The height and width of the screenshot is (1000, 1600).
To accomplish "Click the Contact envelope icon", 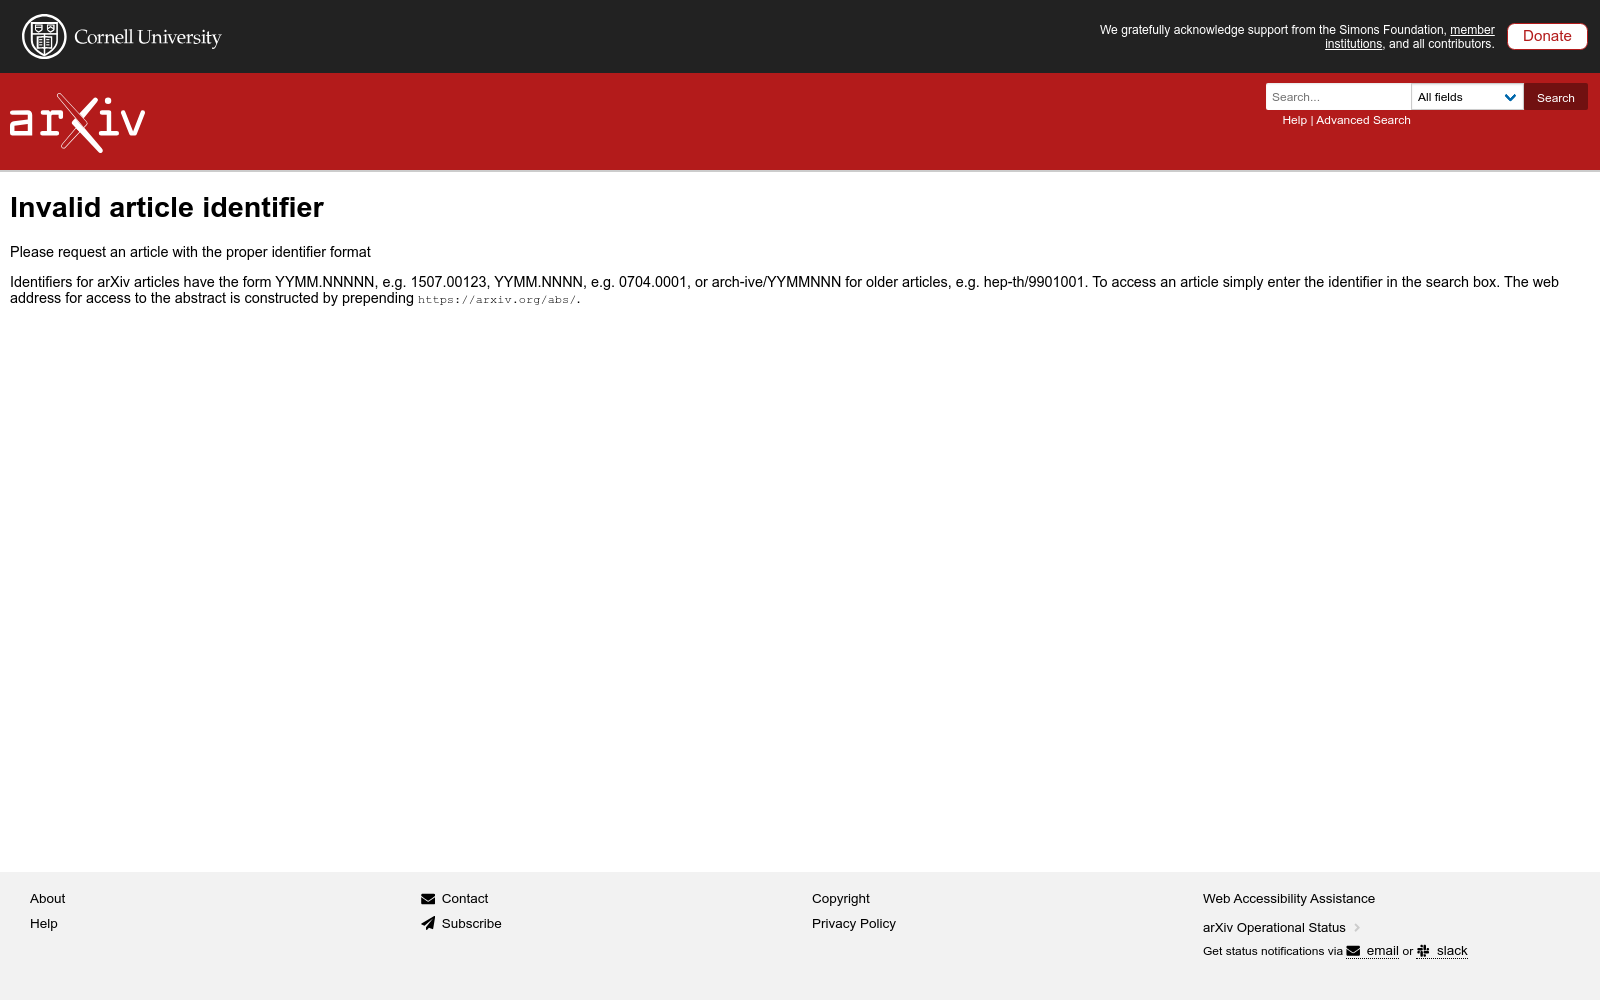I will pos(428,899).
